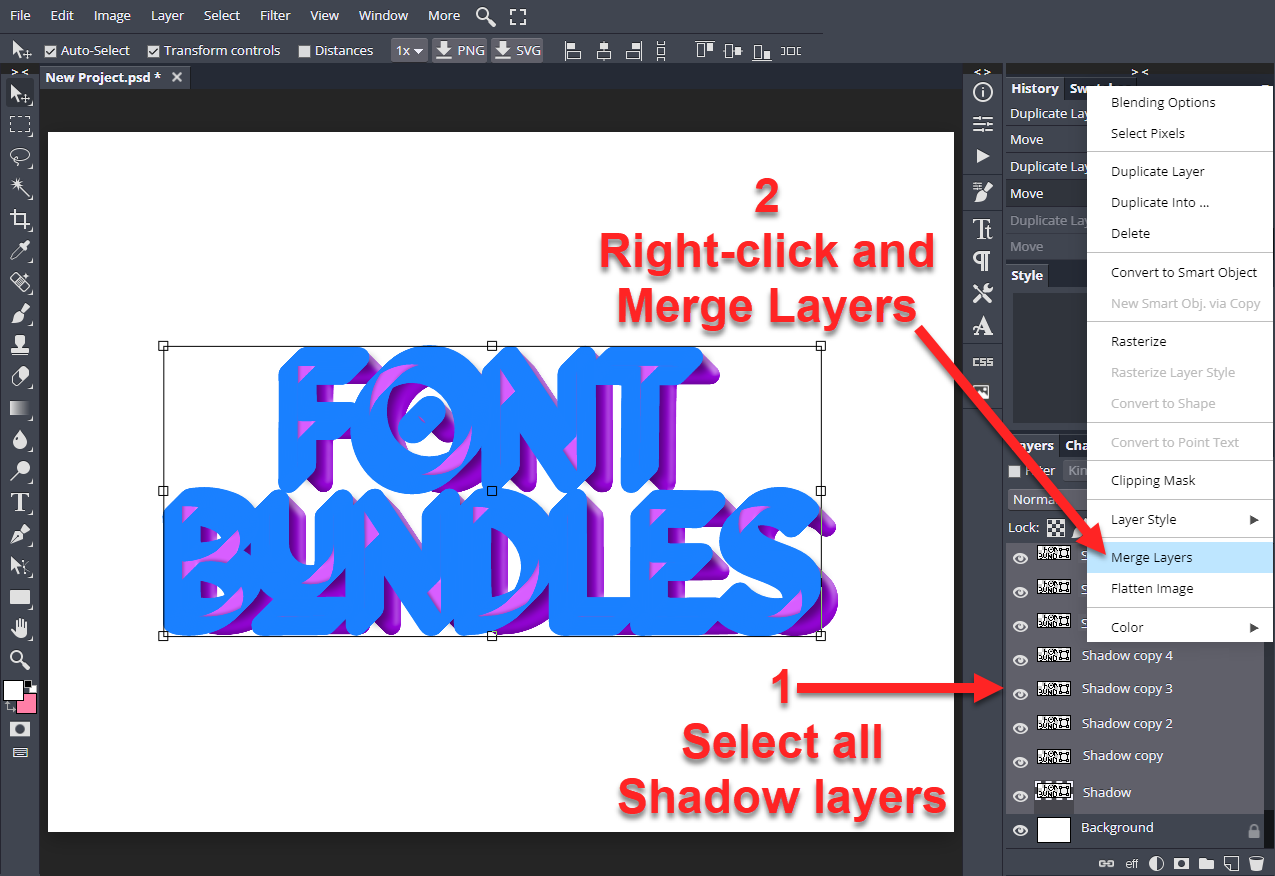1275x876 pixels.
Task: Open the CSS panel icon
Action: pyautogui.click(x=983, y=362)
